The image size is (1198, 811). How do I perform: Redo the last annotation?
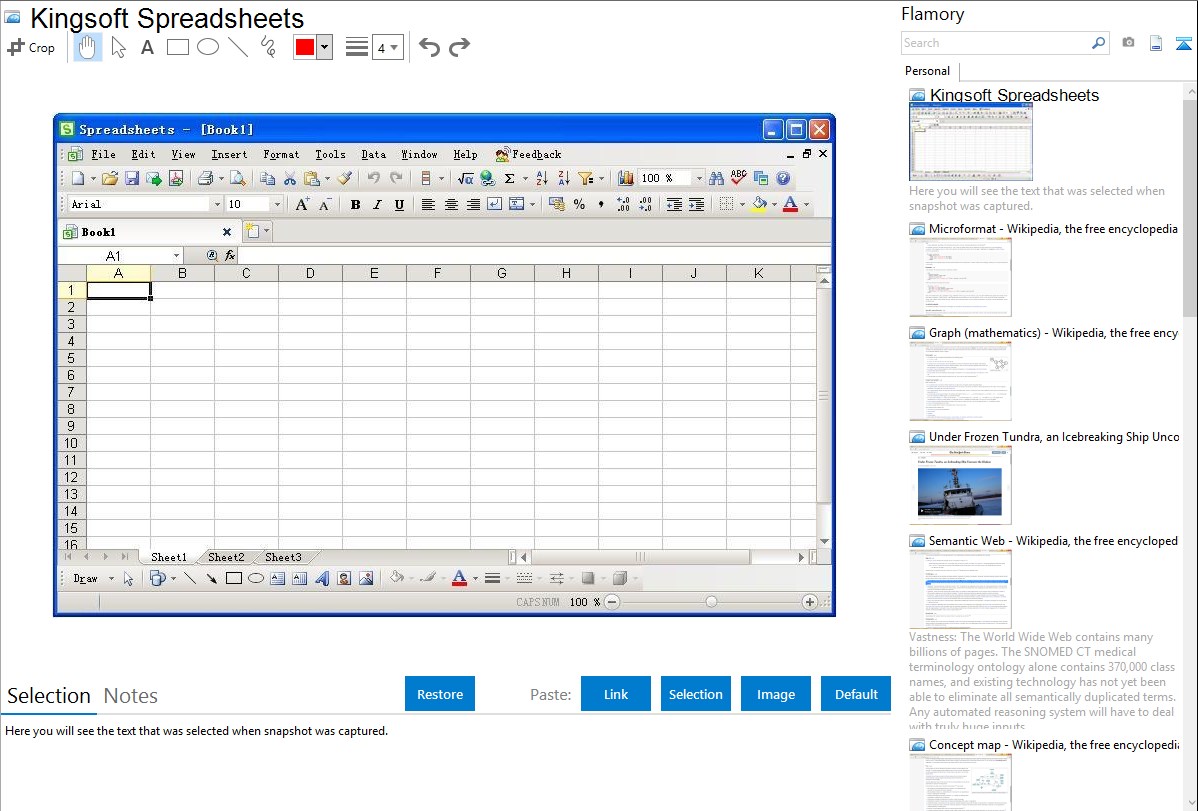point(460,47)
